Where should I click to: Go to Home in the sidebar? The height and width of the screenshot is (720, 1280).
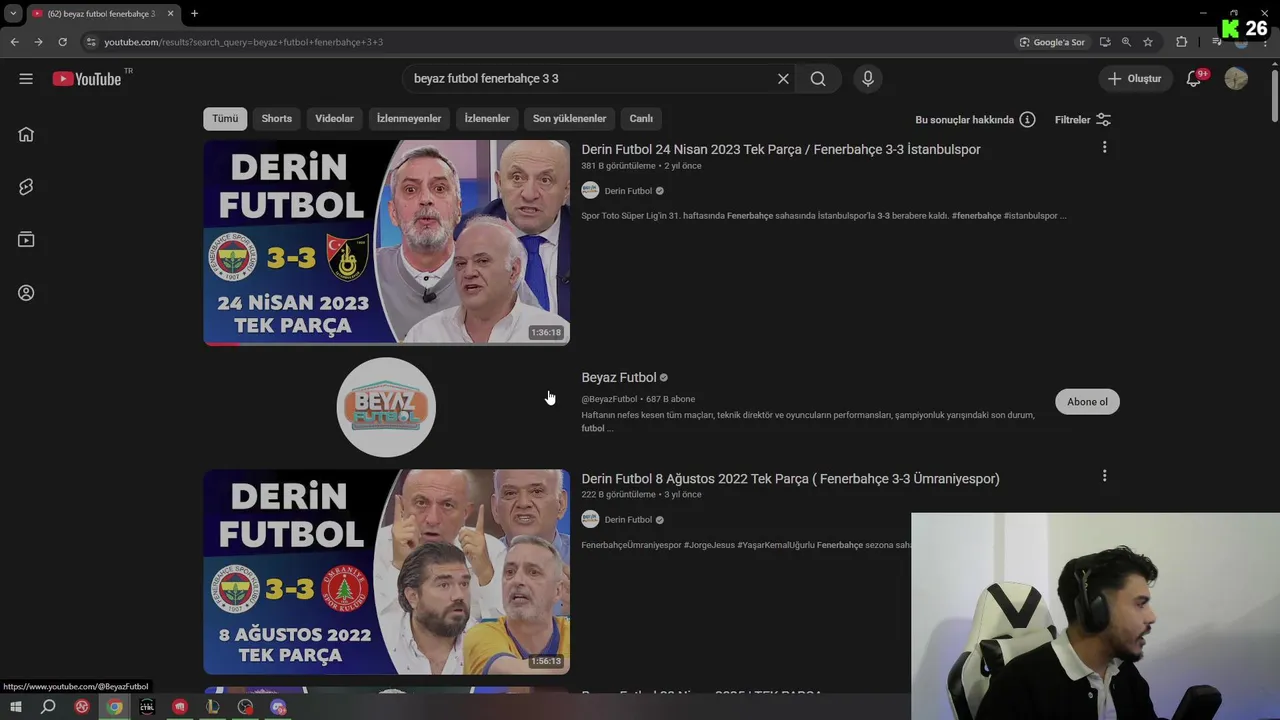(26, 134)
